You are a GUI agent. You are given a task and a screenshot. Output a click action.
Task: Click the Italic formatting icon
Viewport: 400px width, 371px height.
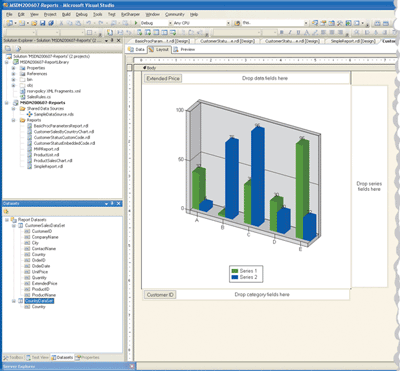[x=290, y=32]
